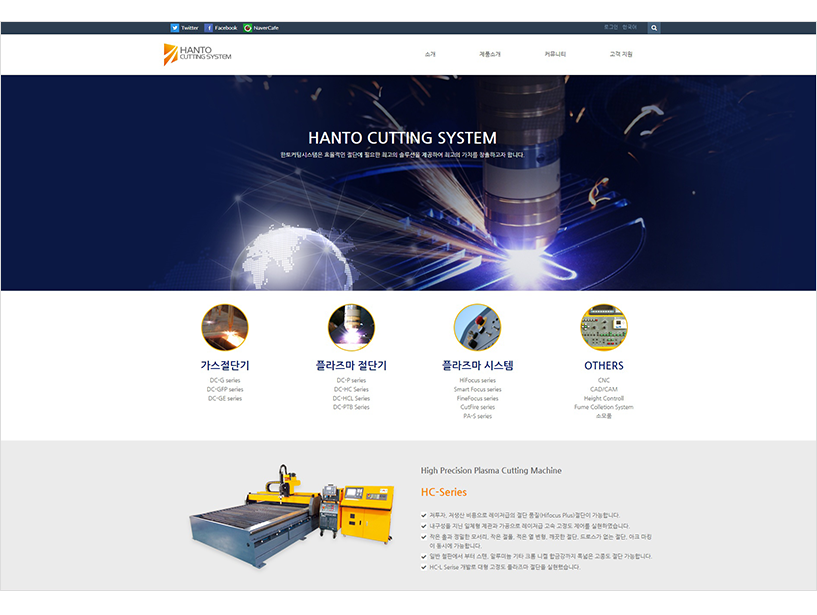Open DC-HC Series link
817x615 pixels.
click(x=351, y=389)
